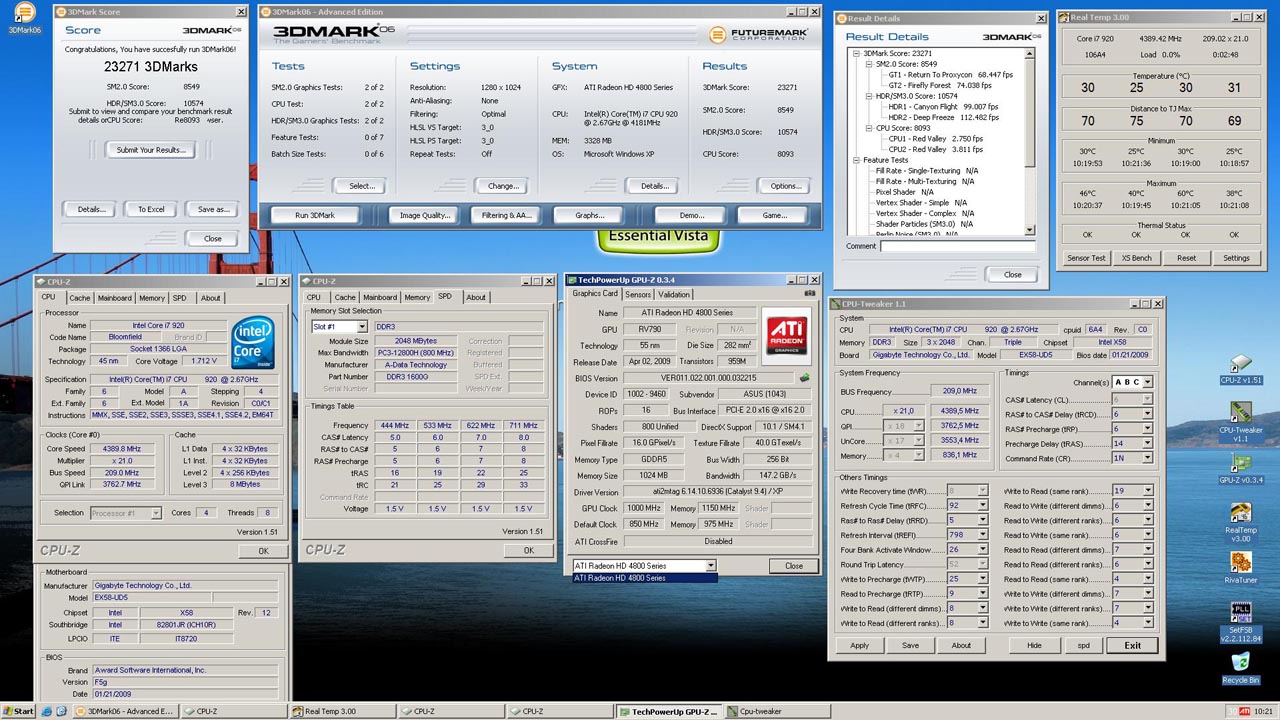Switch to the Mainboard tab in first CPU-Z
The image size is (1280, 720).
(x=115, y=297)
